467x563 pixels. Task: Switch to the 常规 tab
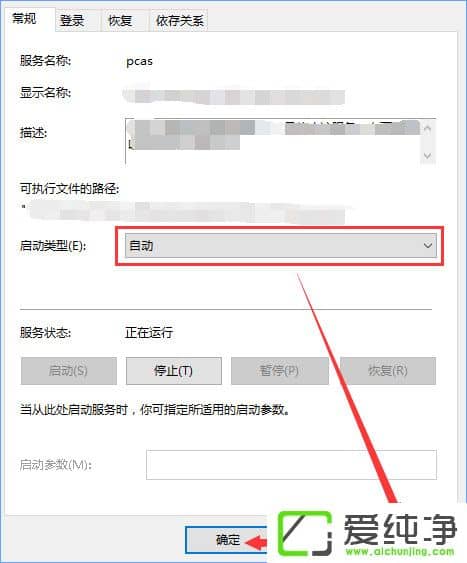click(24, 18)
